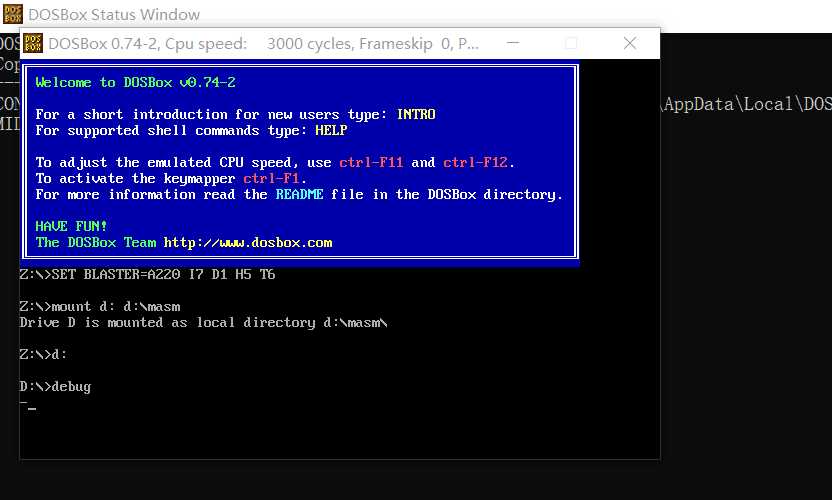Click the 'Z:\>d:' command line
Image resolution: width=832 pixels, height=500 pixels.
click(x=44, y=354)
